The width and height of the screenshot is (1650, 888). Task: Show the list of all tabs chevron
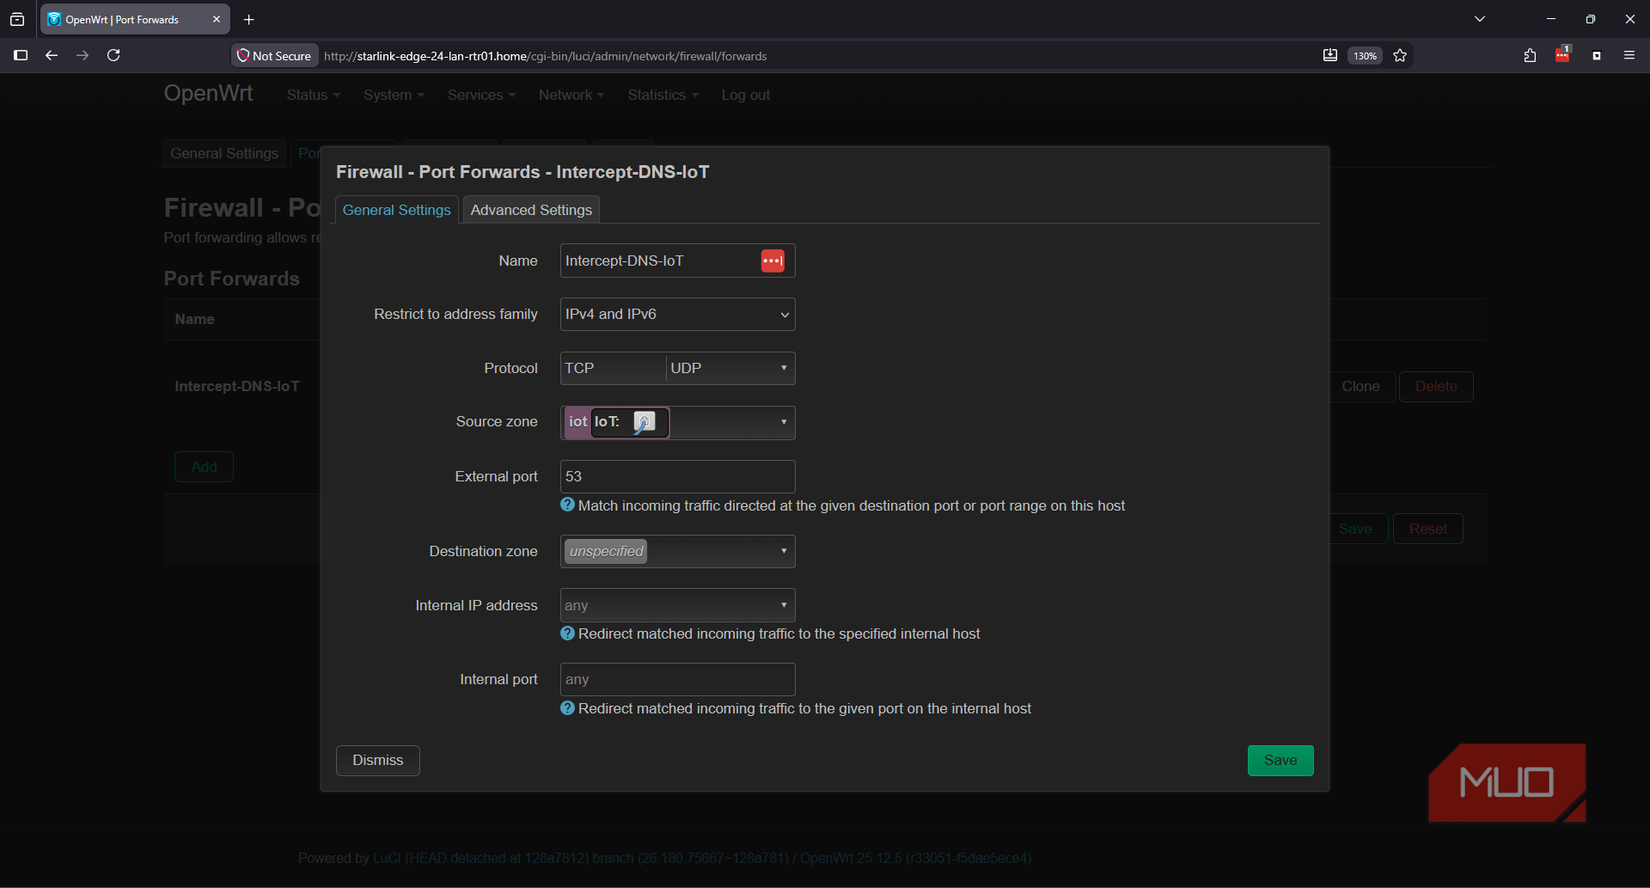coord(1480,19)
